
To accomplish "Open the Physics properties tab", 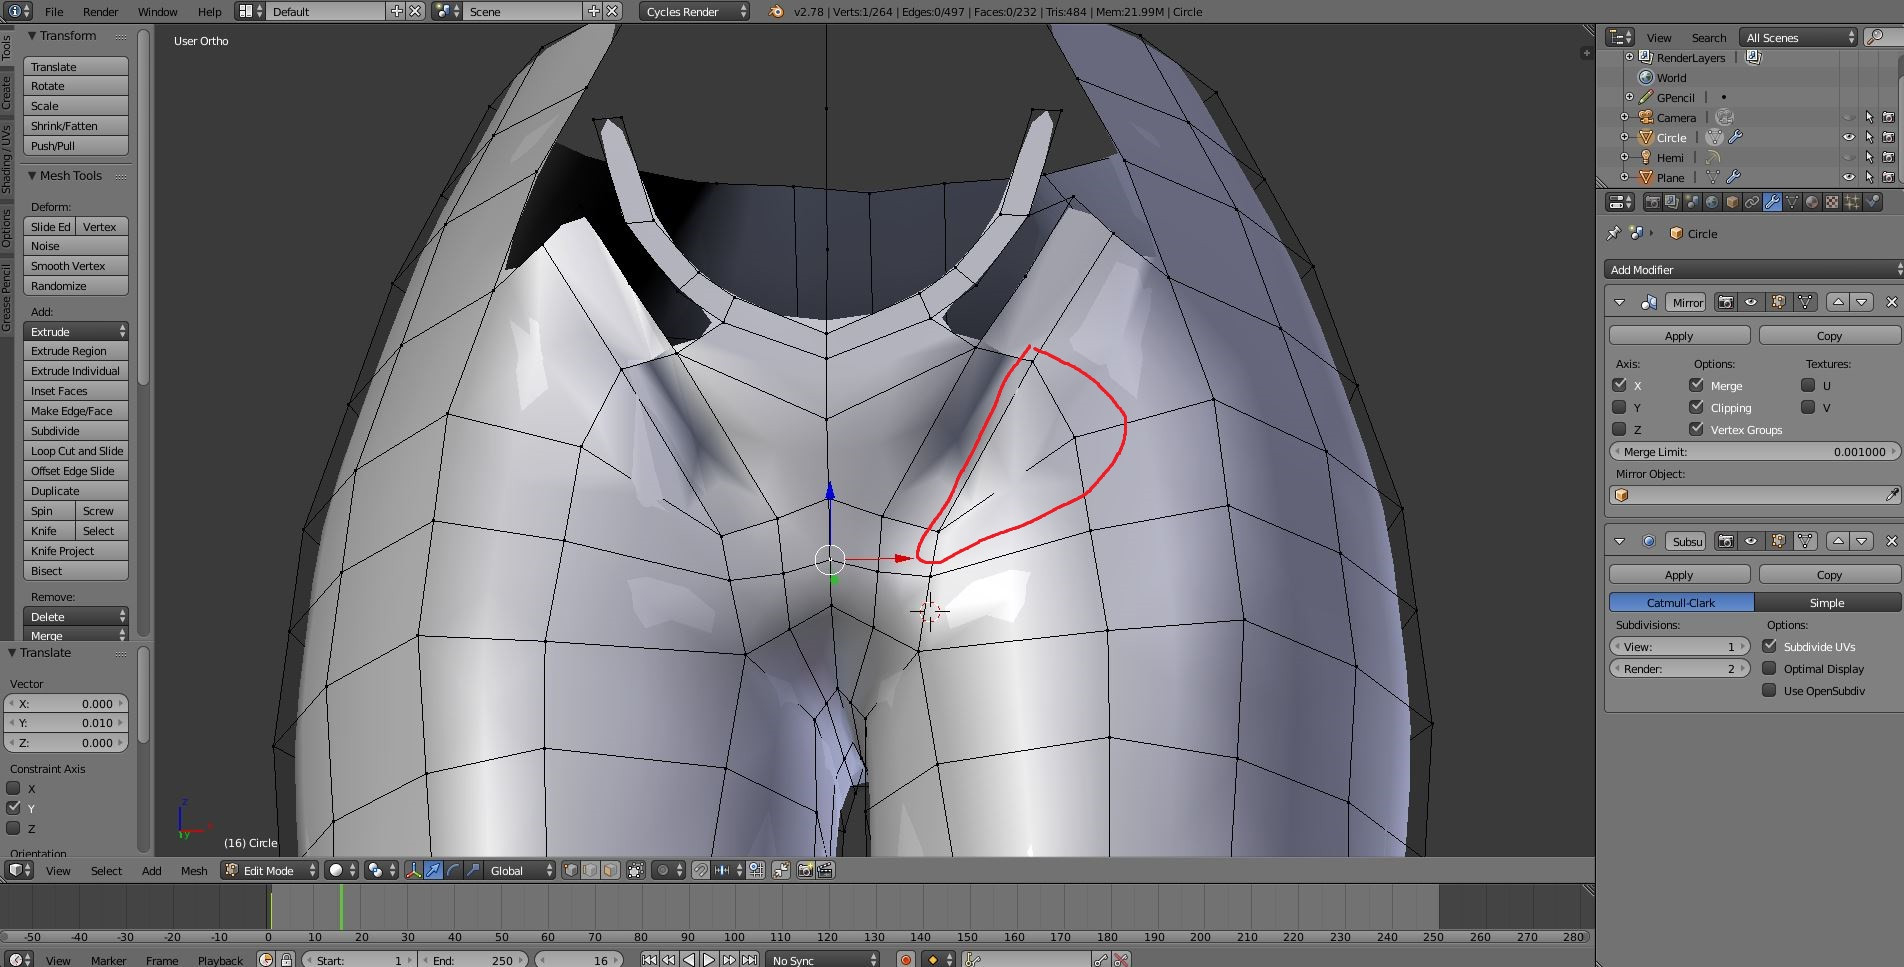I will point(1872,202).
